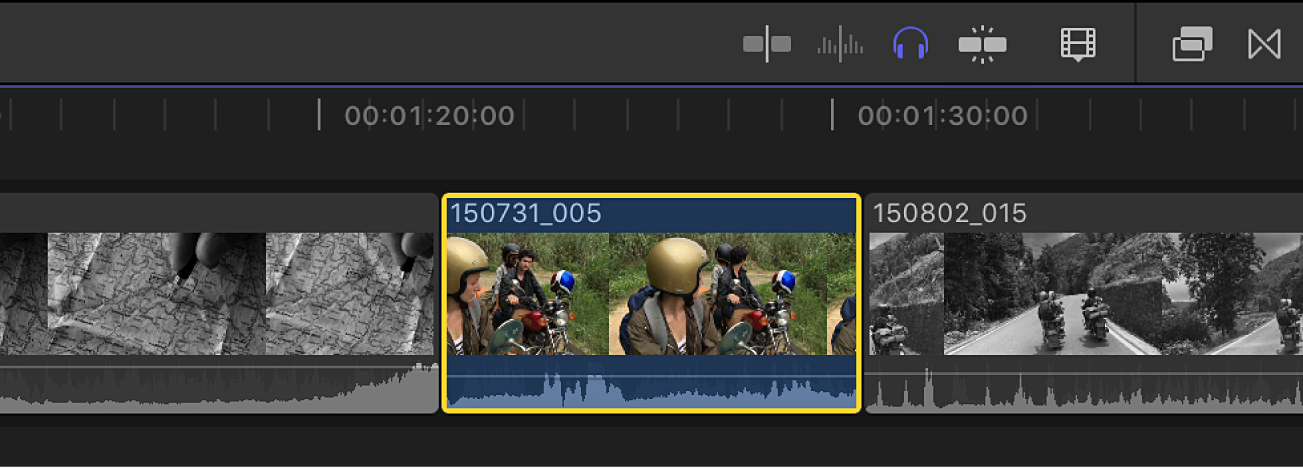Viewport: 1303px width, 468px height.
Task: Turn off clip soloing (headphones icon)
Action: [910, 44]
